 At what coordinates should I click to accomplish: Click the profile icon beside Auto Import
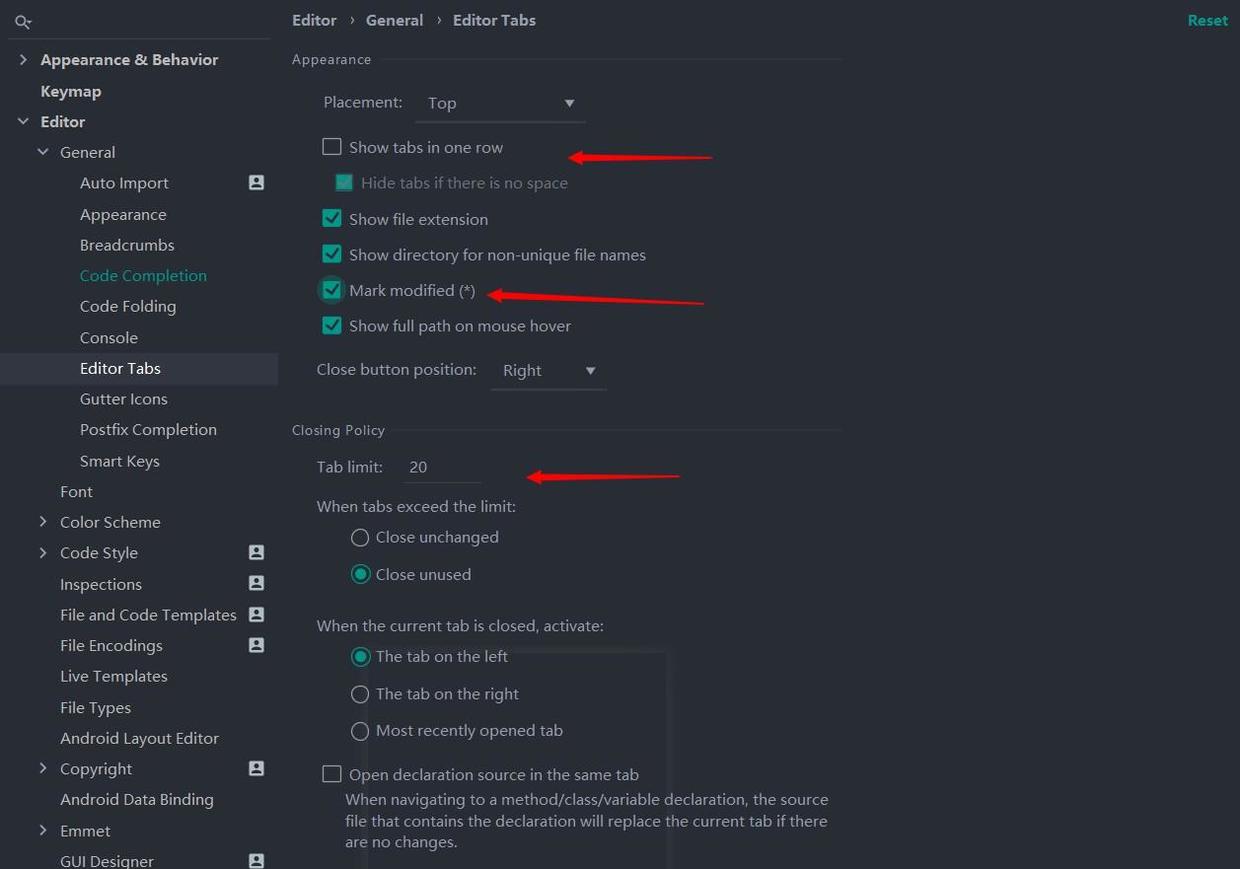point(256,183)
